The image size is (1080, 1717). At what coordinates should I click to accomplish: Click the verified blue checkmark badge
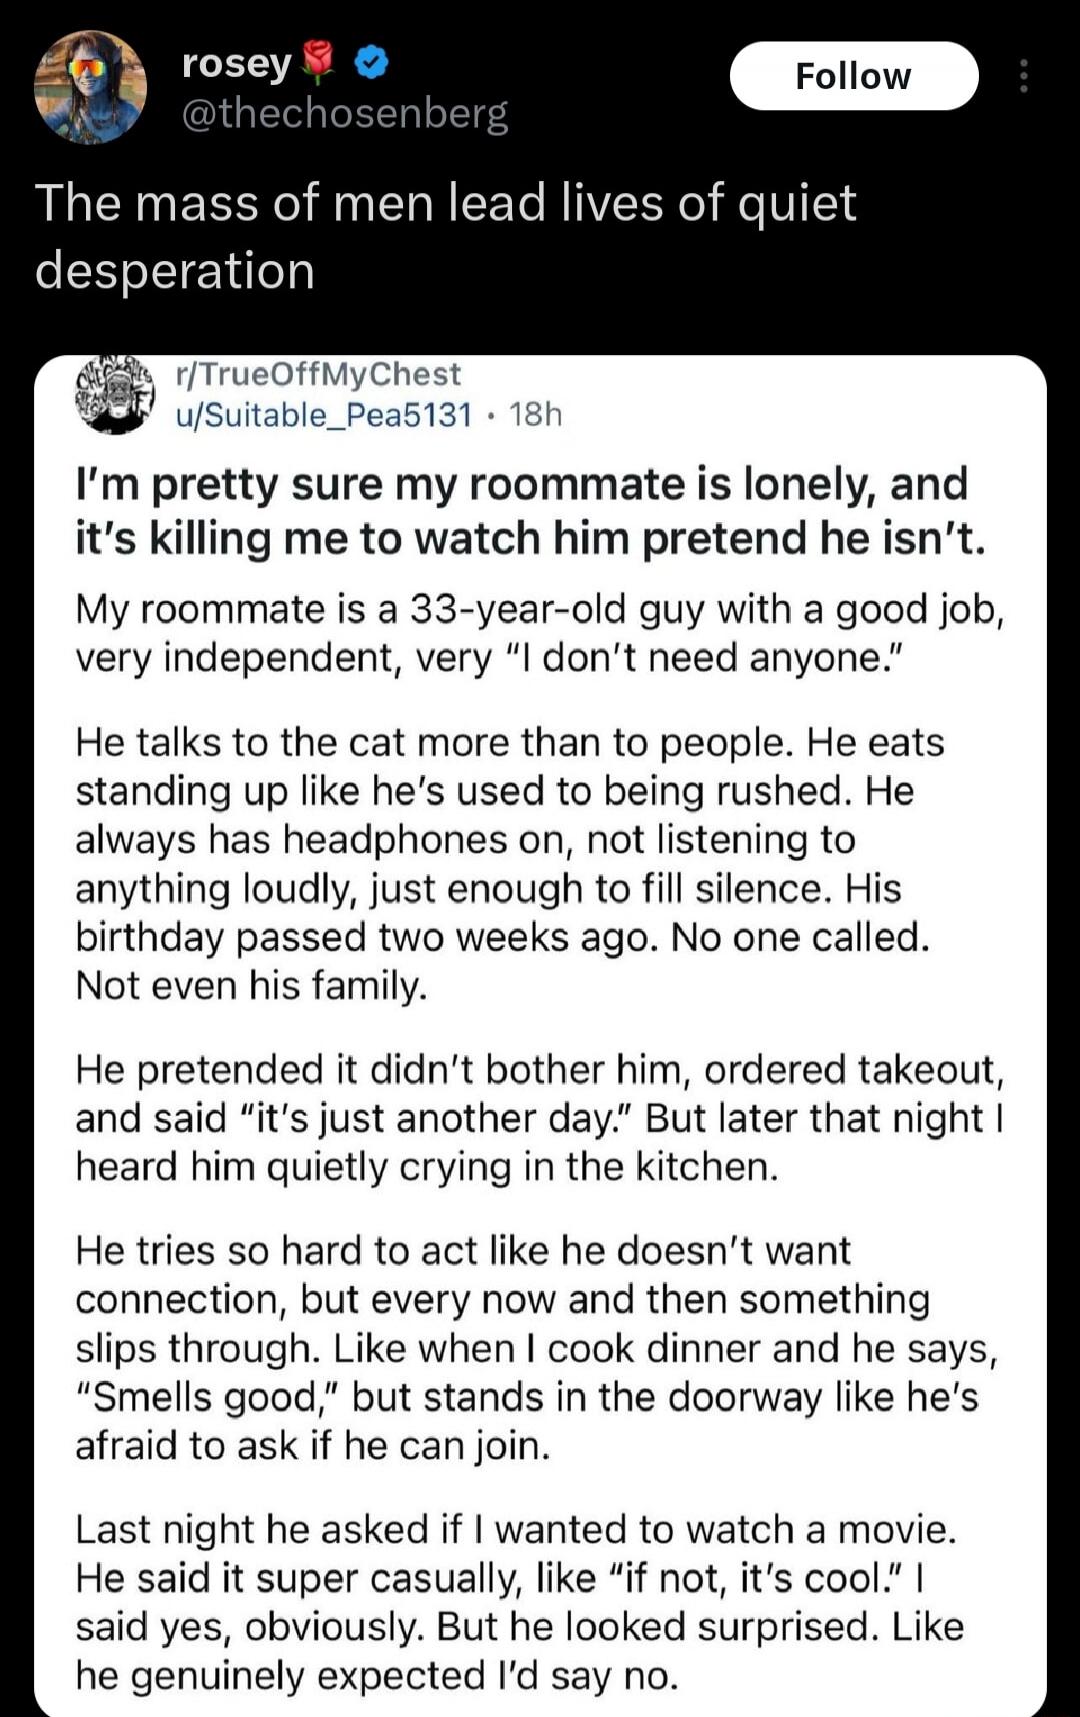point(371,63)
